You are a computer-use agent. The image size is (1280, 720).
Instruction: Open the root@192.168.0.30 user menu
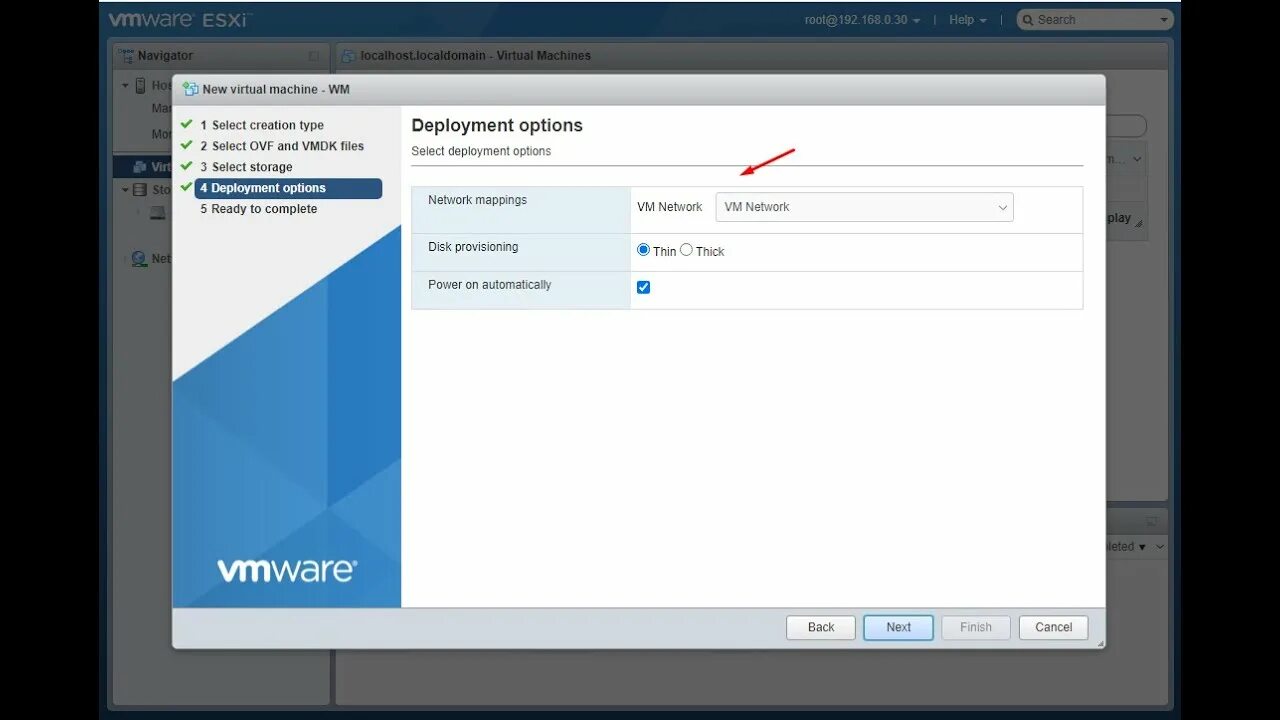click(x=862, y=20)
